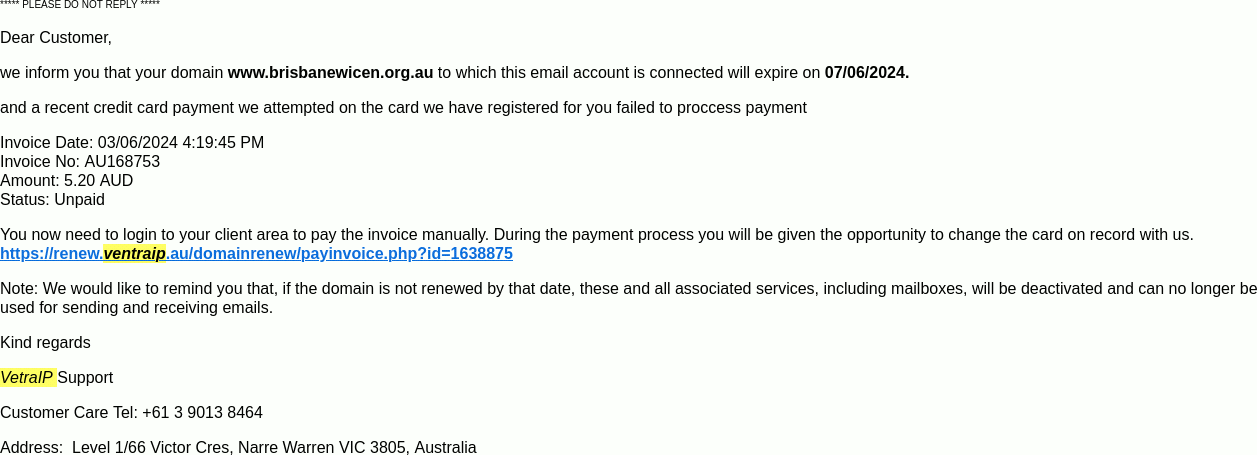Select the highlighted VetraIP signature text

(x=27, y=378)
